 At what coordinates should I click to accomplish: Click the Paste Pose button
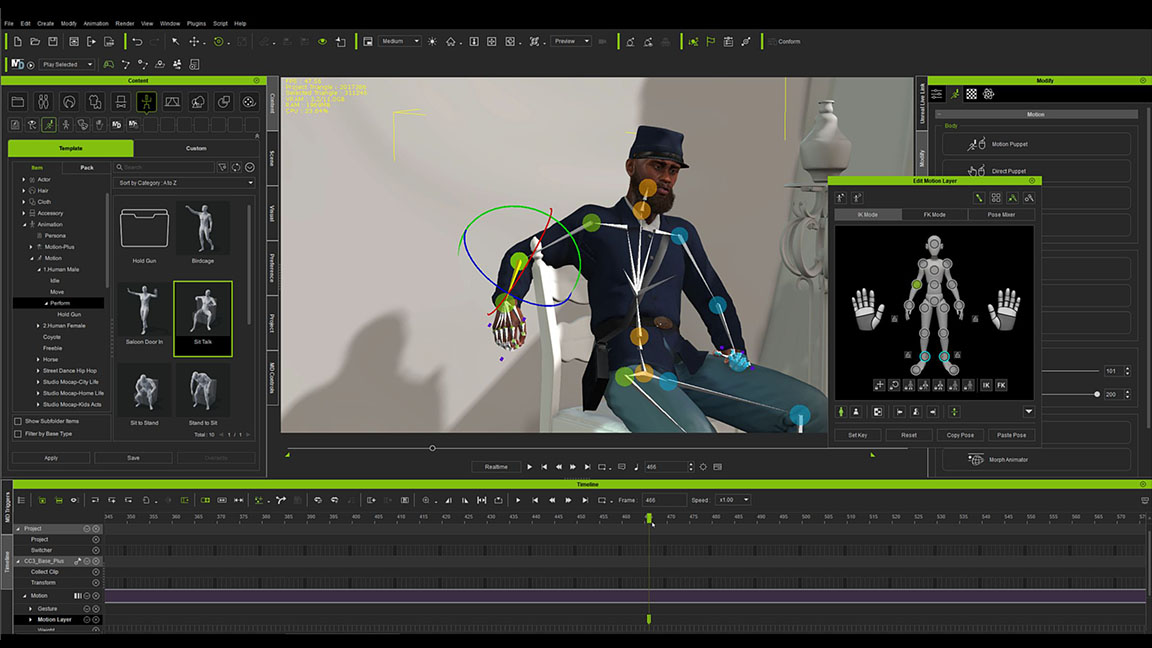pyautogui.click(x=1011, y=435)
